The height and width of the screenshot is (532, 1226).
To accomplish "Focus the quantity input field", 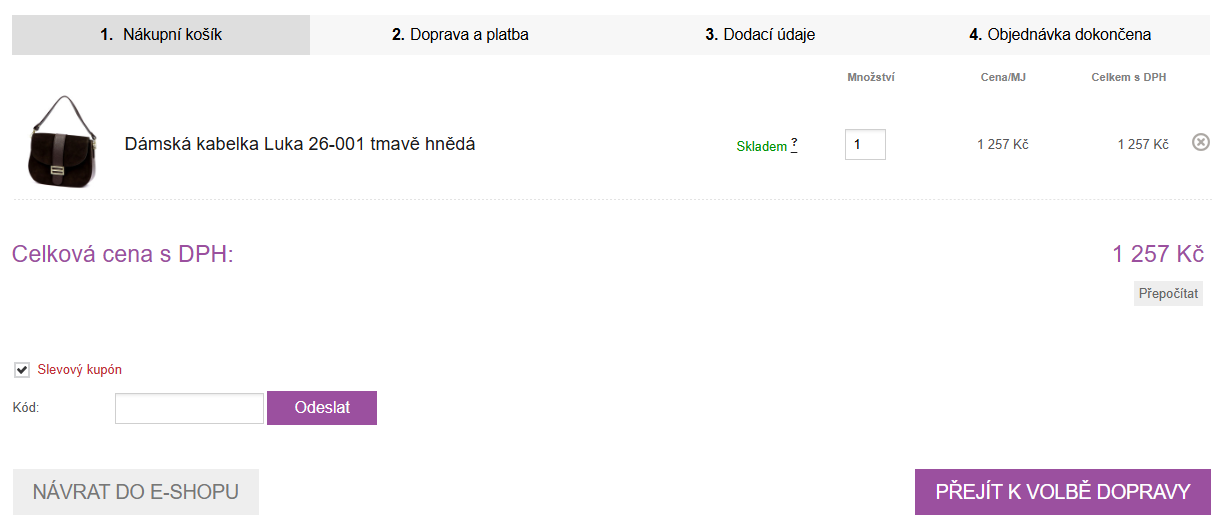I will [x=865, y=144].
